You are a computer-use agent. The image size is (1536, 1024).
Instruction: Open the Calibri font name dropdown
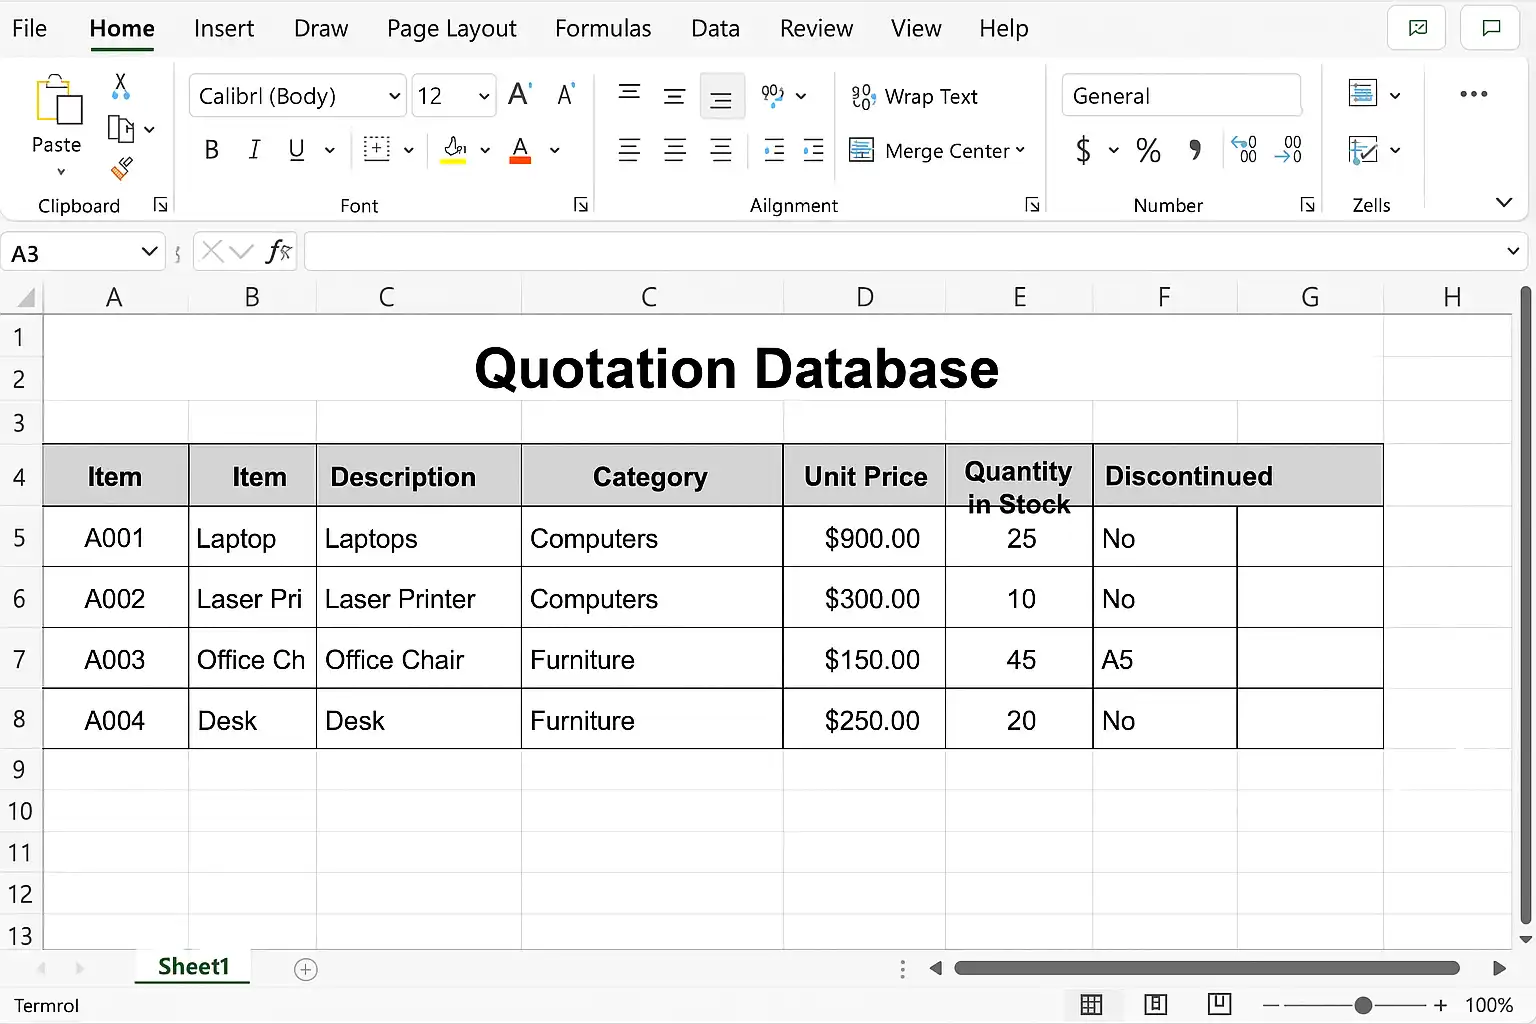tap(297, 96)
